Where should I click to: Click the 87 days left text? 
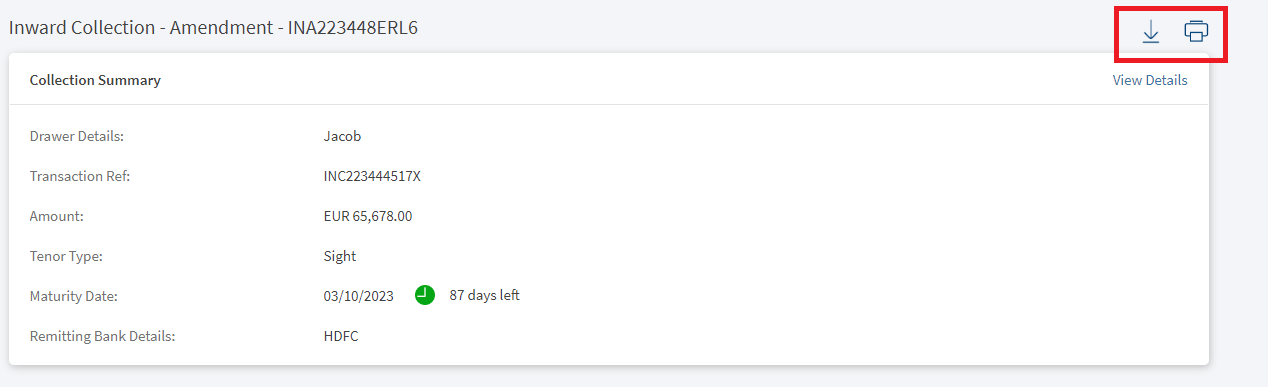click(x=484, y=295)
